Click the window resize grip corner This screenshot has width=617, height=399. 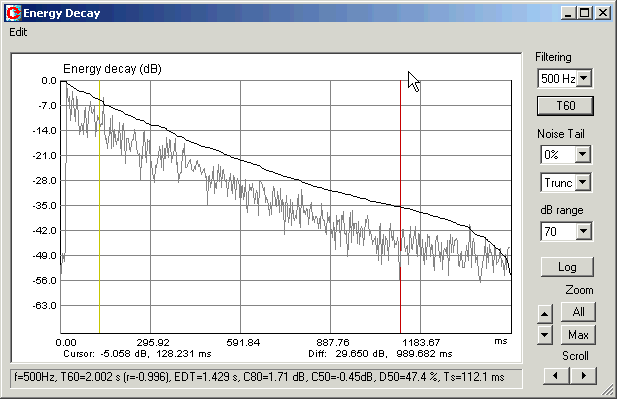pyautogui.click(x=608, y=390)
